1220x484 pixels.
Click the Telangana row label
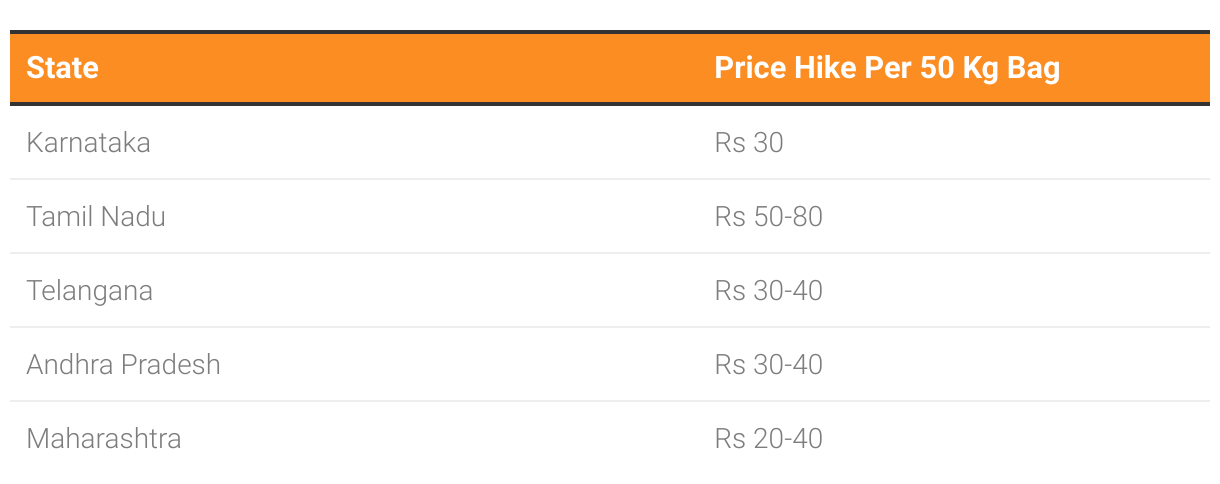tap(90, 291)
